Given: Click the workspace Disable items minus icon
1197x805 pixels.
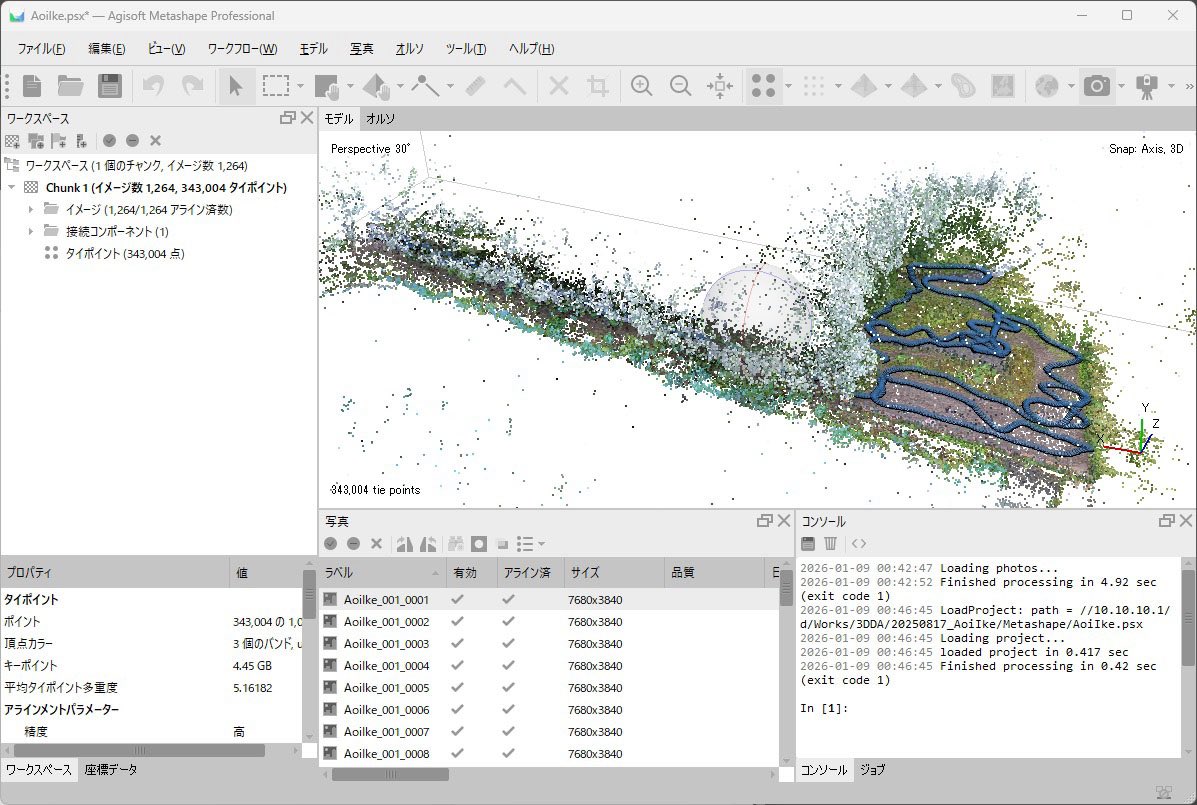Looking at the screenshot, I should pos(132,140).
